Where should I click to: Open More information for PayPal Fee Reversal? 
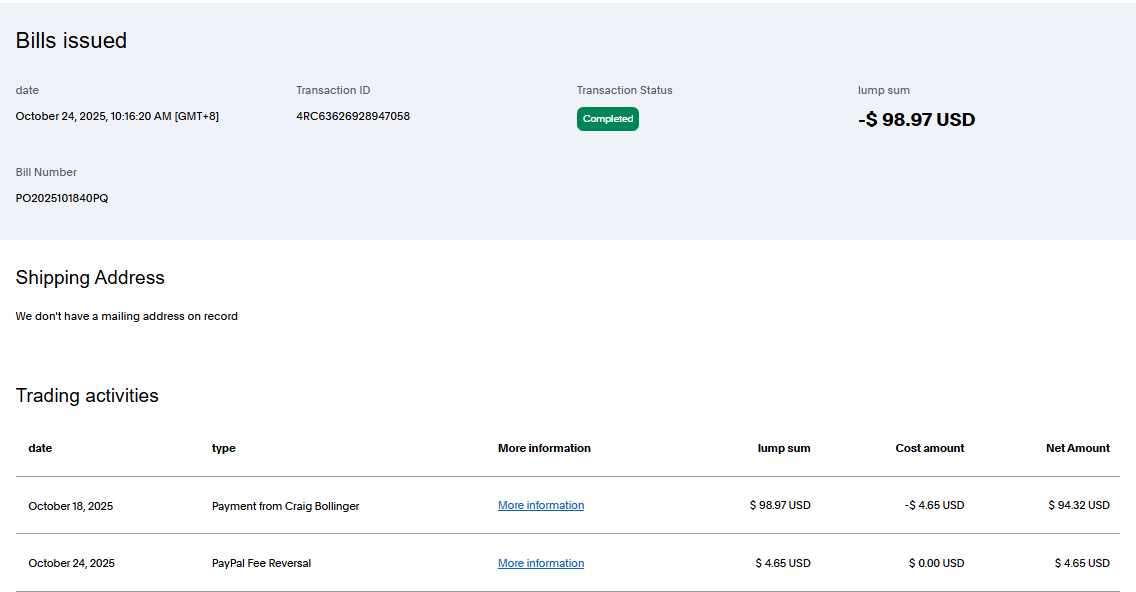pyautogui.click(x=540, y=564)
